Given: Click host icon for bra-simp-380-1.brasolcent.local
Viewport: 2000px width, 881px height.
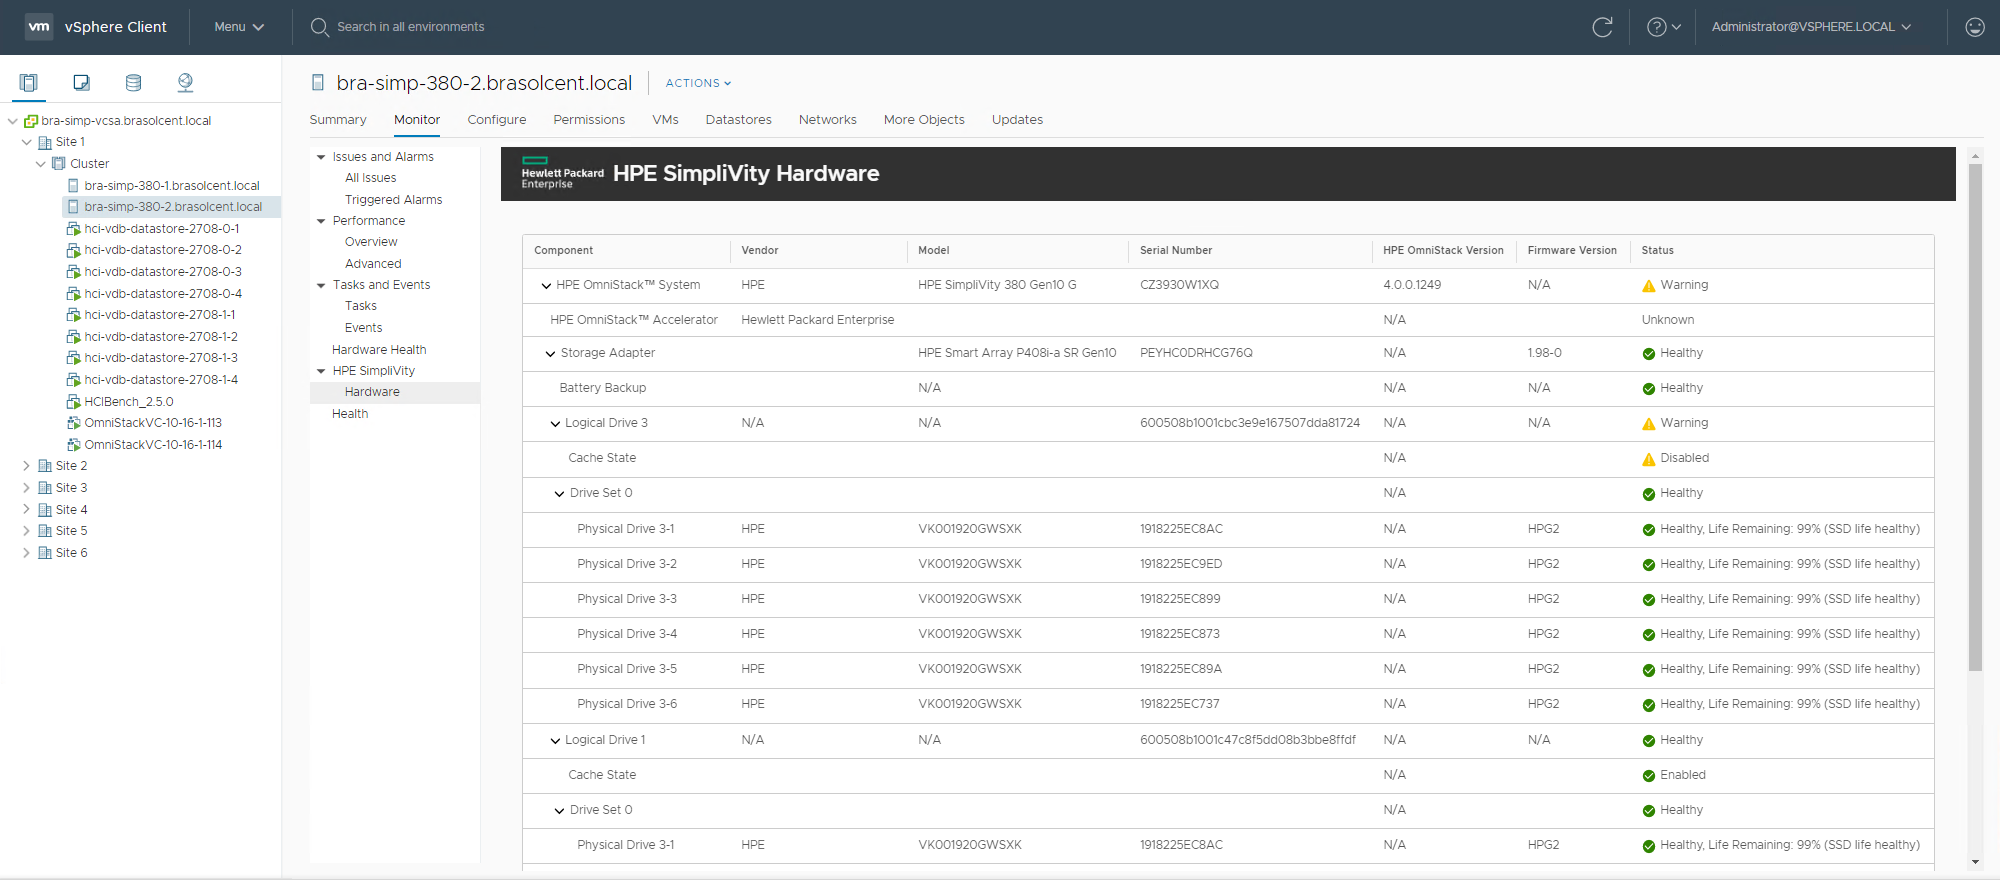Looking at the screenshot, I should point(73,185).
